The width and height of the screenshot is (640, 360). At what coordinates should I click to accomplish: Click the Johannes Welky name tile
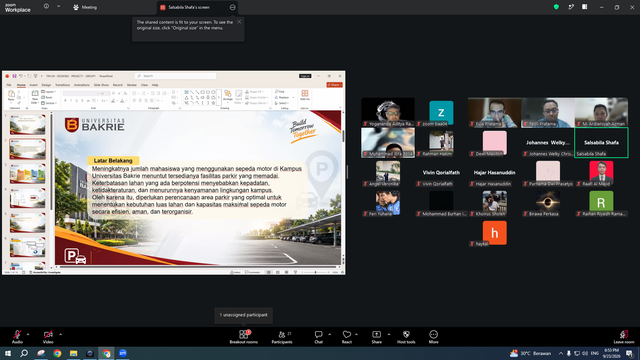click(548, 142)
